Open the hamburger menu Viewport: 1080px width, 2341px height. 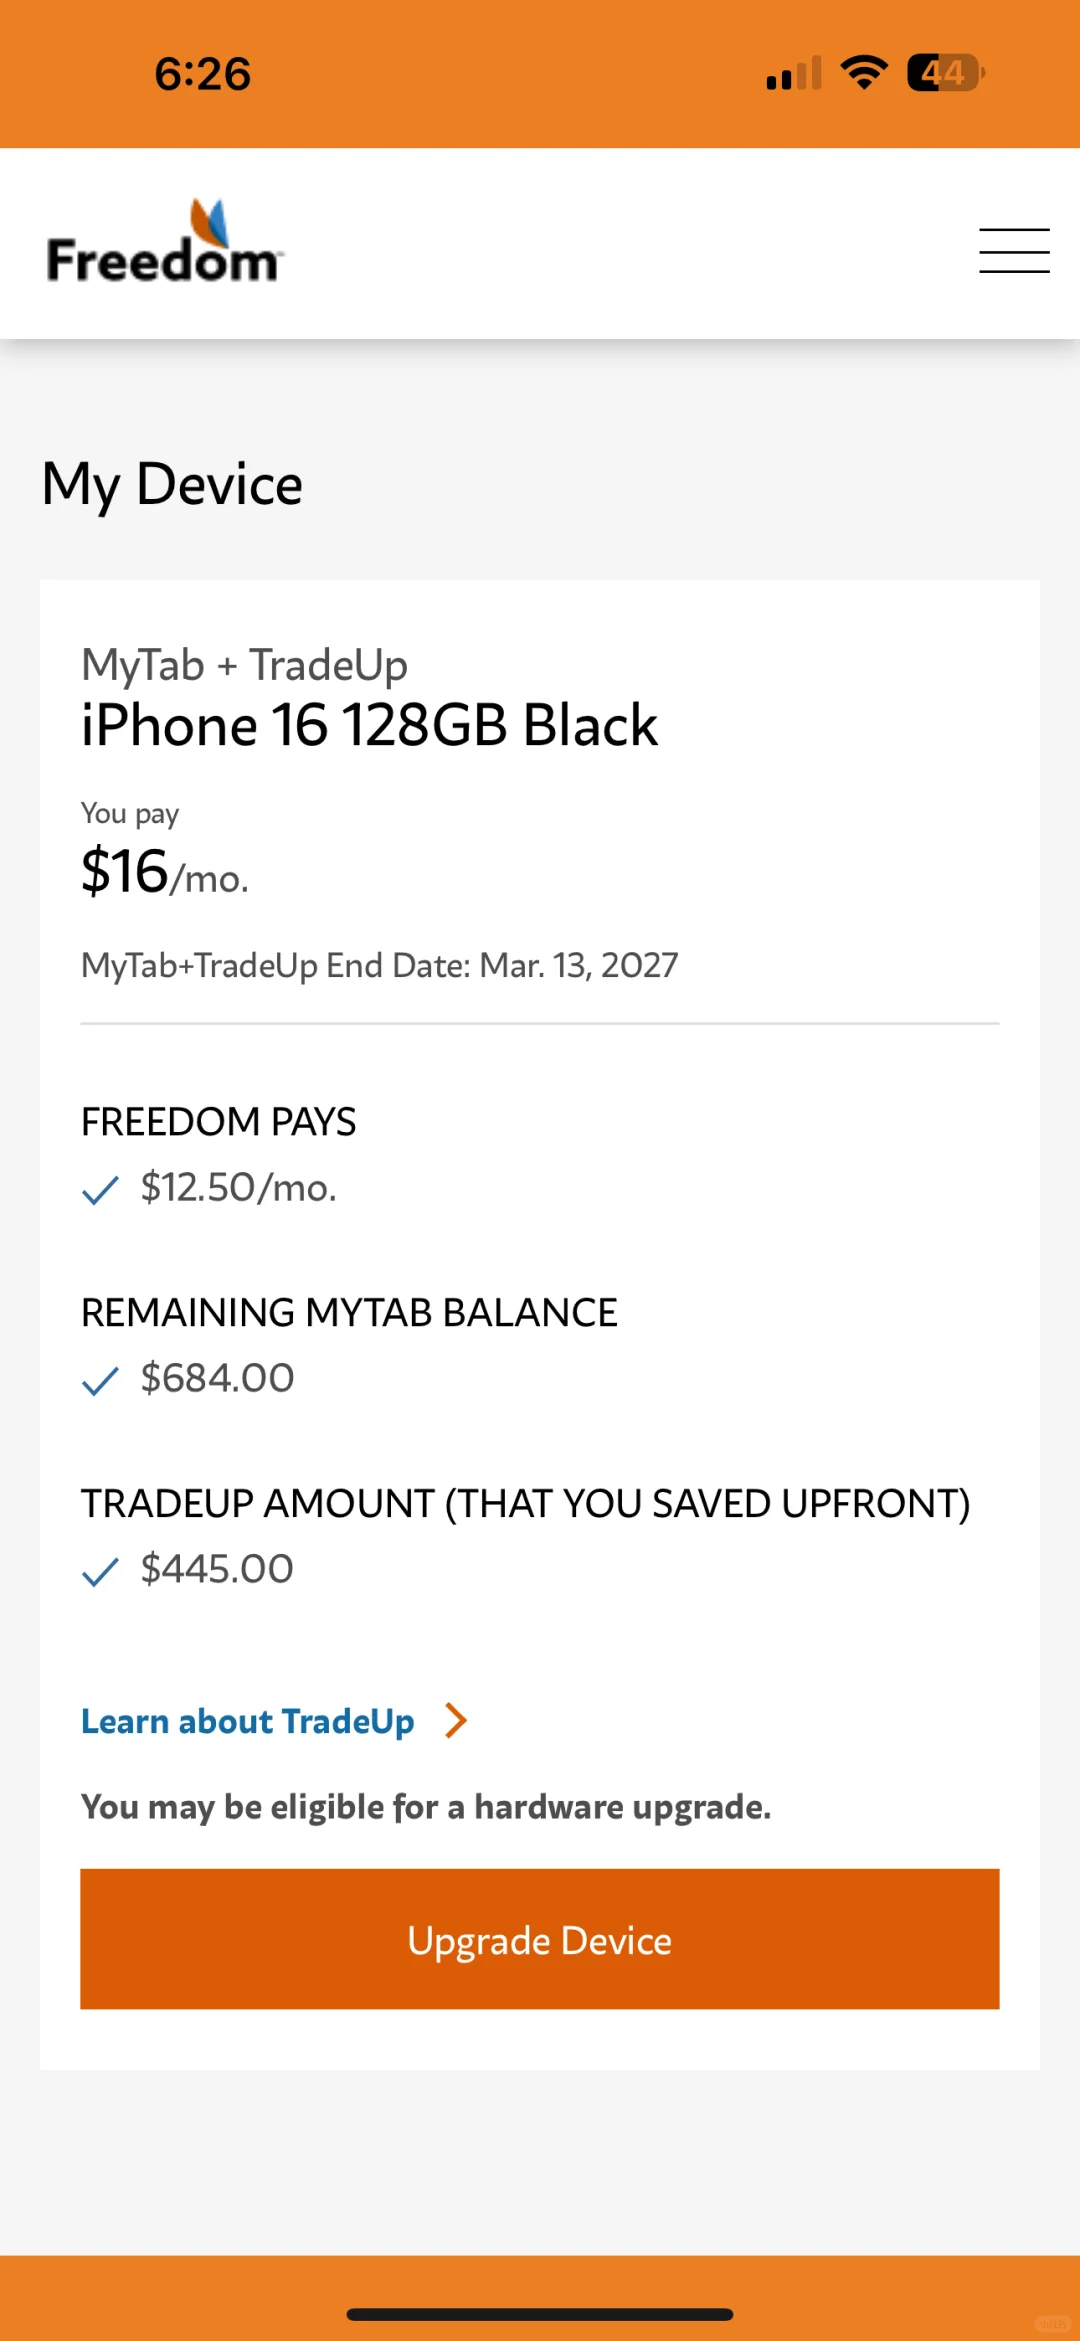coord(1014,250)
